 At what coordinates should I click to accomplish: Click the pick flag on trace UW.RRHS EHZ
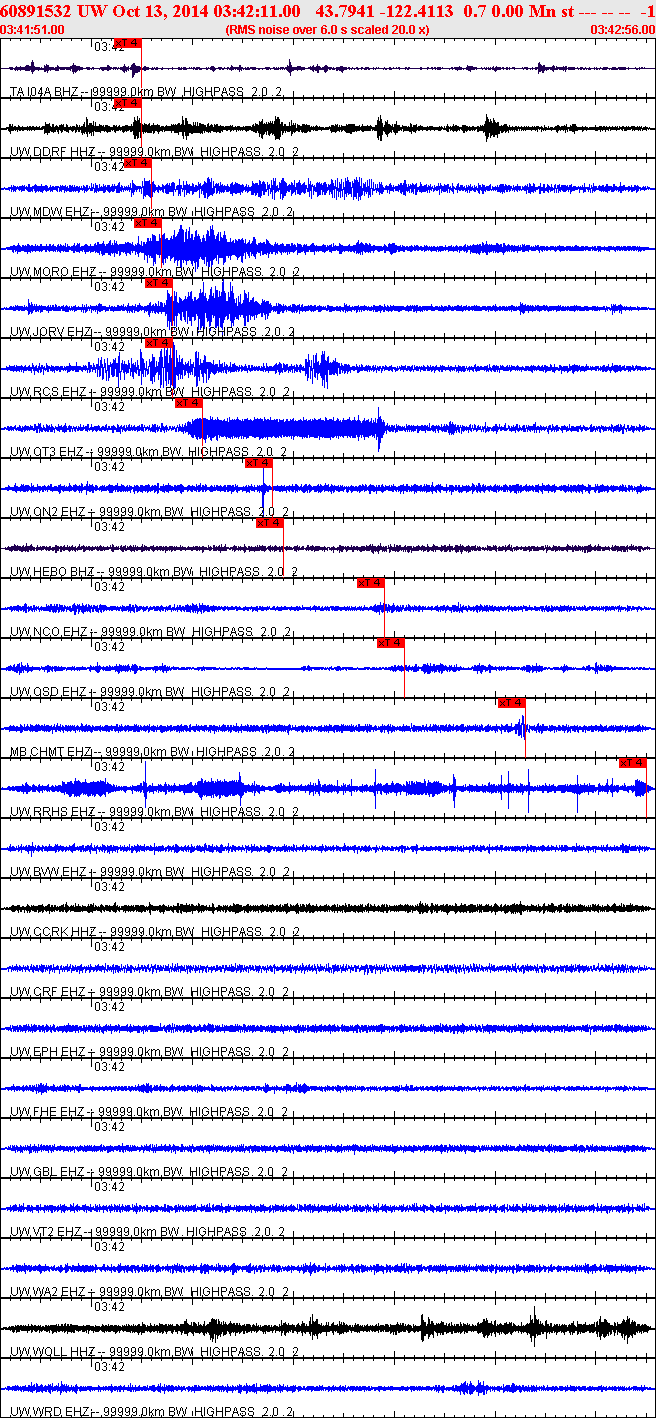[x=633, y=763]
